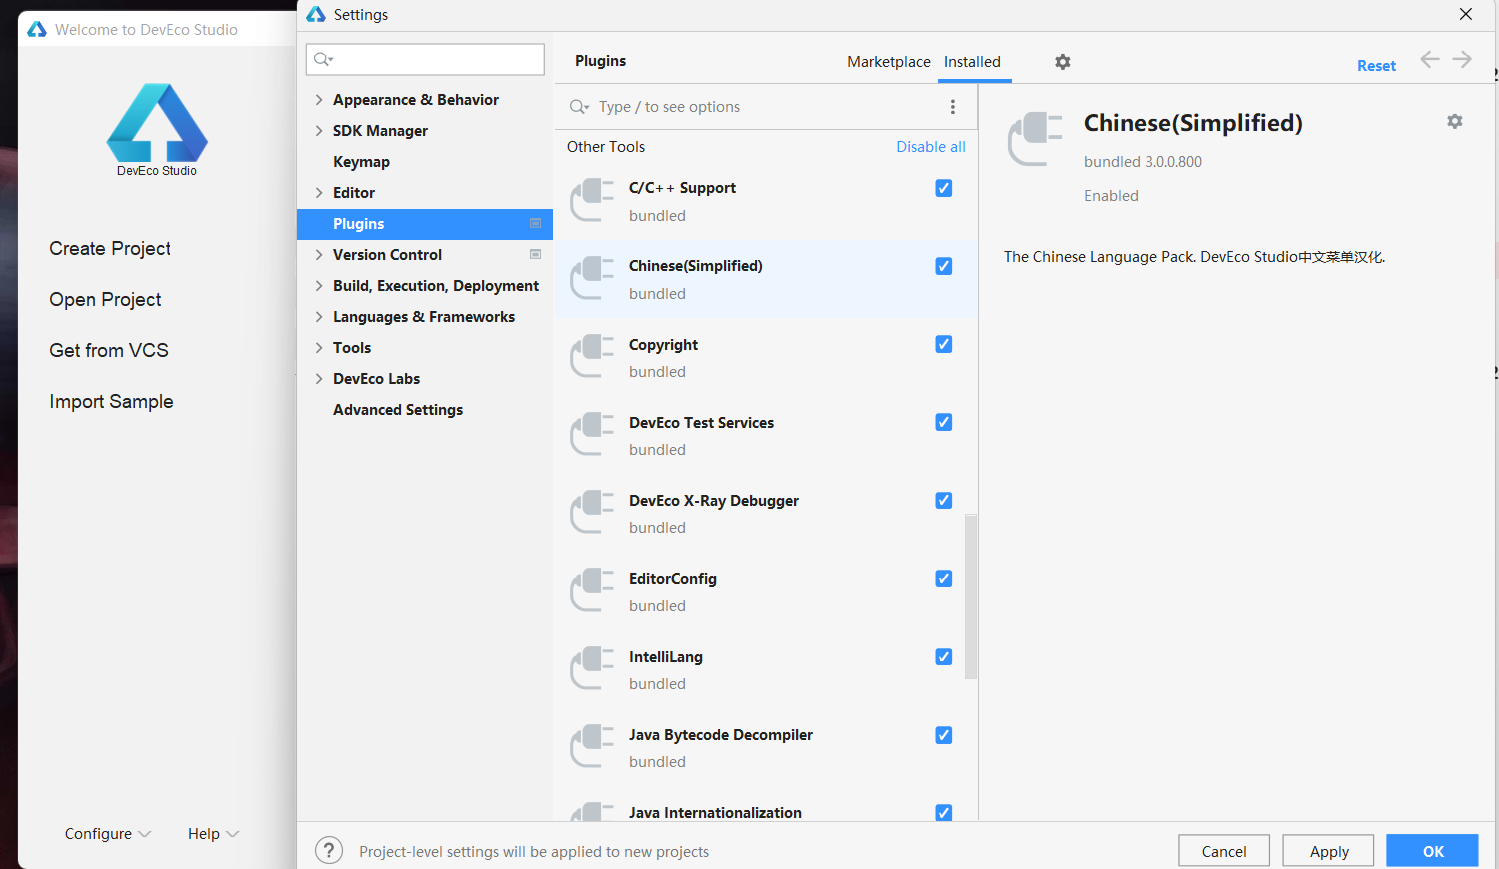Expand the Tools settings node
This screenshot has width=1499, height=869.
coord(319,348)
